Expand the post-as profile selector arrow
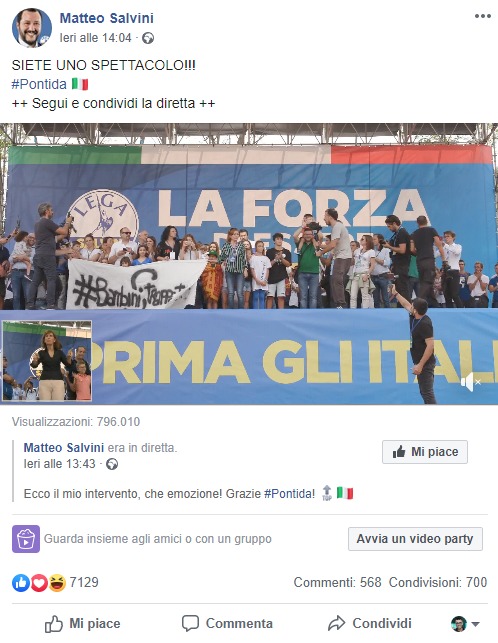Viewport: 498px width, 643px height. (x=475, y=624)
